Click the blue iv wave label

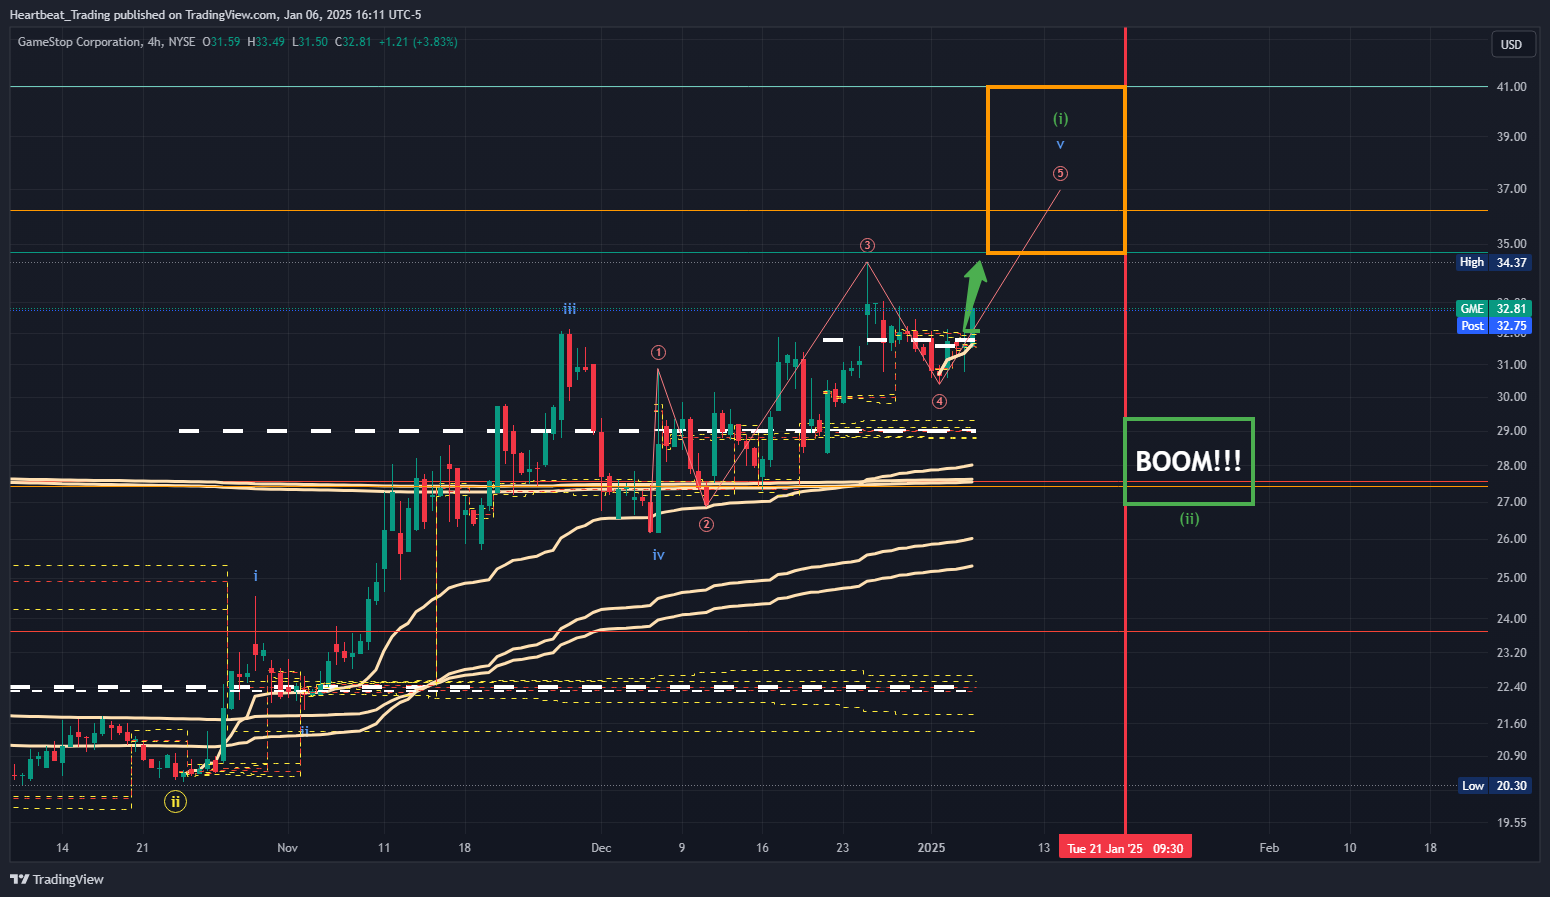pos(658,555)
